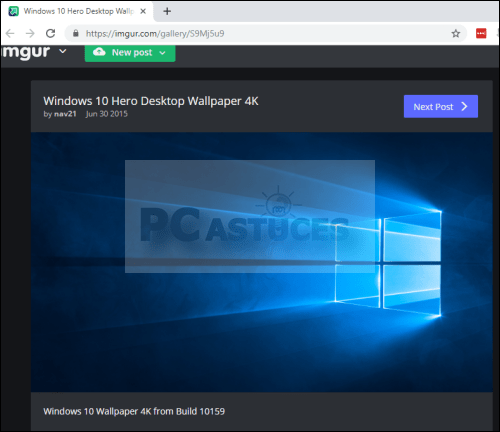Click the browser forward arrow
The height and width of the screenshot is (432, 500).
30,33
